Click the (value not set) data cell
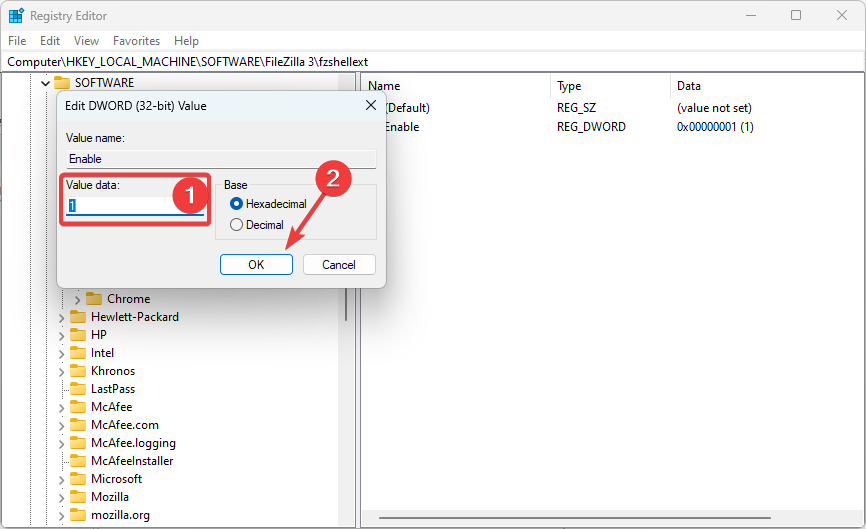Screen dimensions: 866x529 (x=714, y=108)
